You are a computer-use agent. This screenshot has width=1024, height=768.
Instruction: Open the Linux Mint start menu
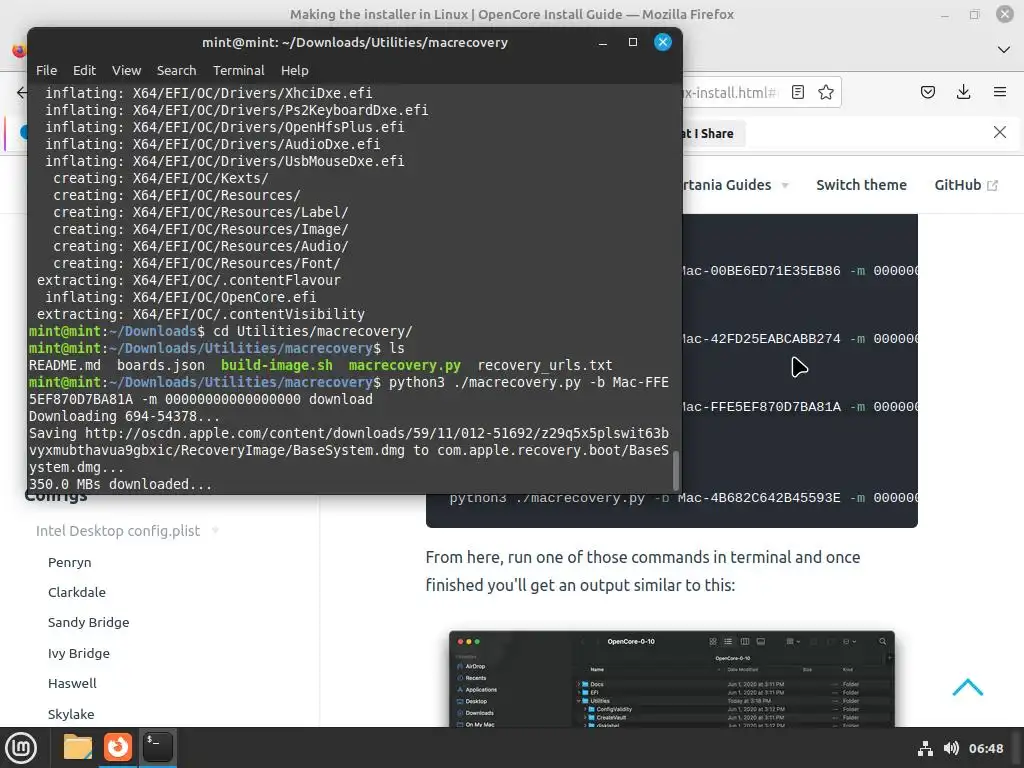pyautogui.click(x=21, y=748)
